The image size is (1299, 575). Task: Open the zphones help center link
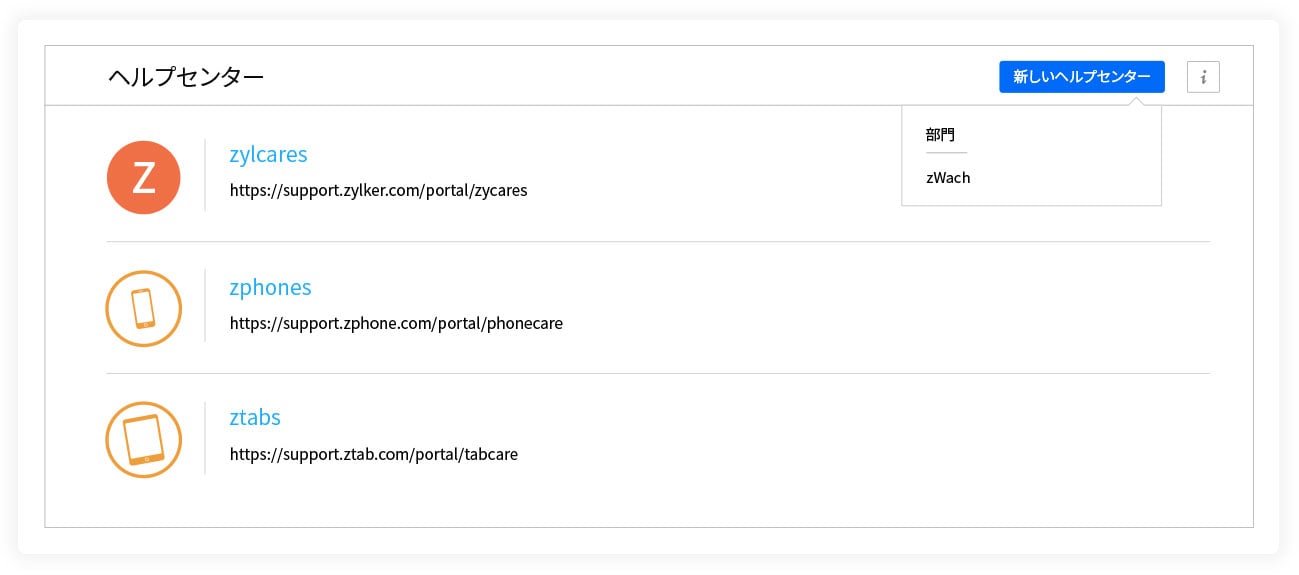pos(270,287)
